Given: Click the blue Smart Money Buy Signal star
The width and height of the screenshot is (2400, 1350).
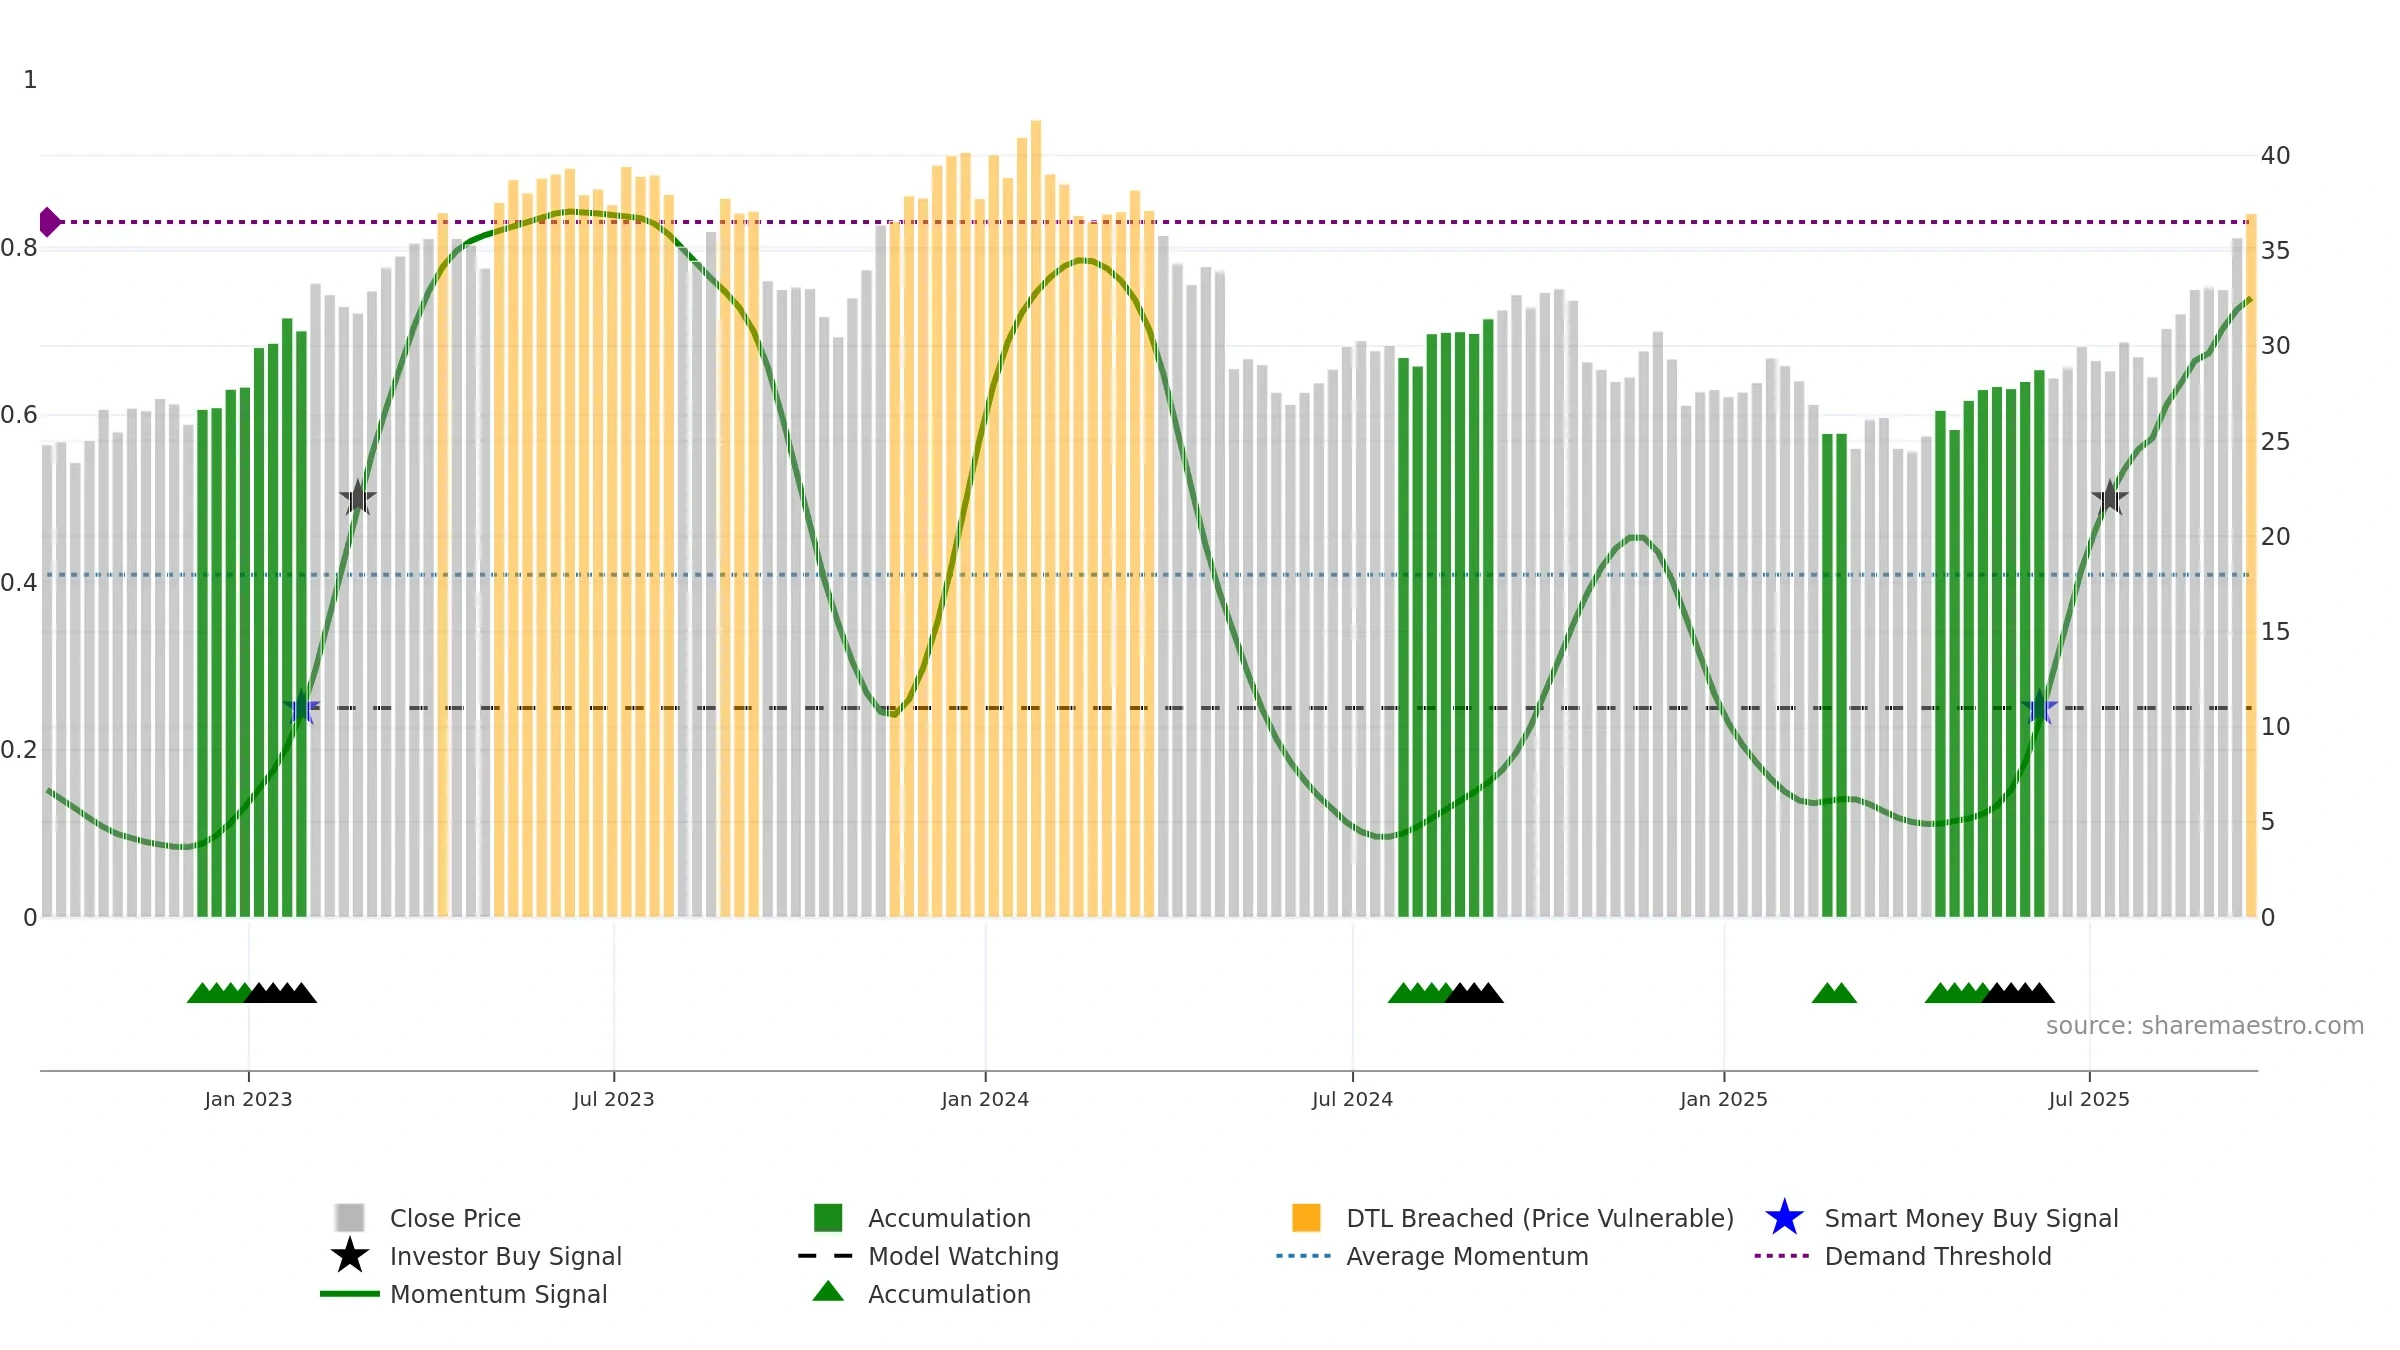Looking at the screenshot, I should 1784,1217.
